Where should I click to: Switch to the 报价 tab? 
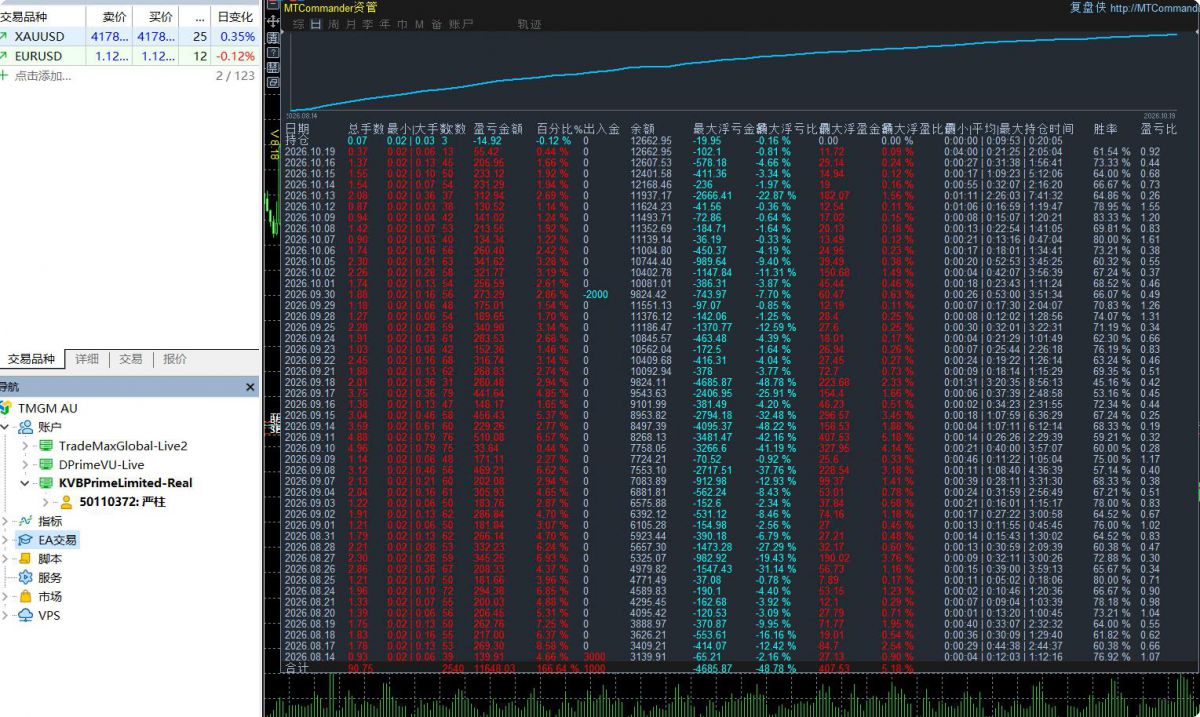(175, 359)
